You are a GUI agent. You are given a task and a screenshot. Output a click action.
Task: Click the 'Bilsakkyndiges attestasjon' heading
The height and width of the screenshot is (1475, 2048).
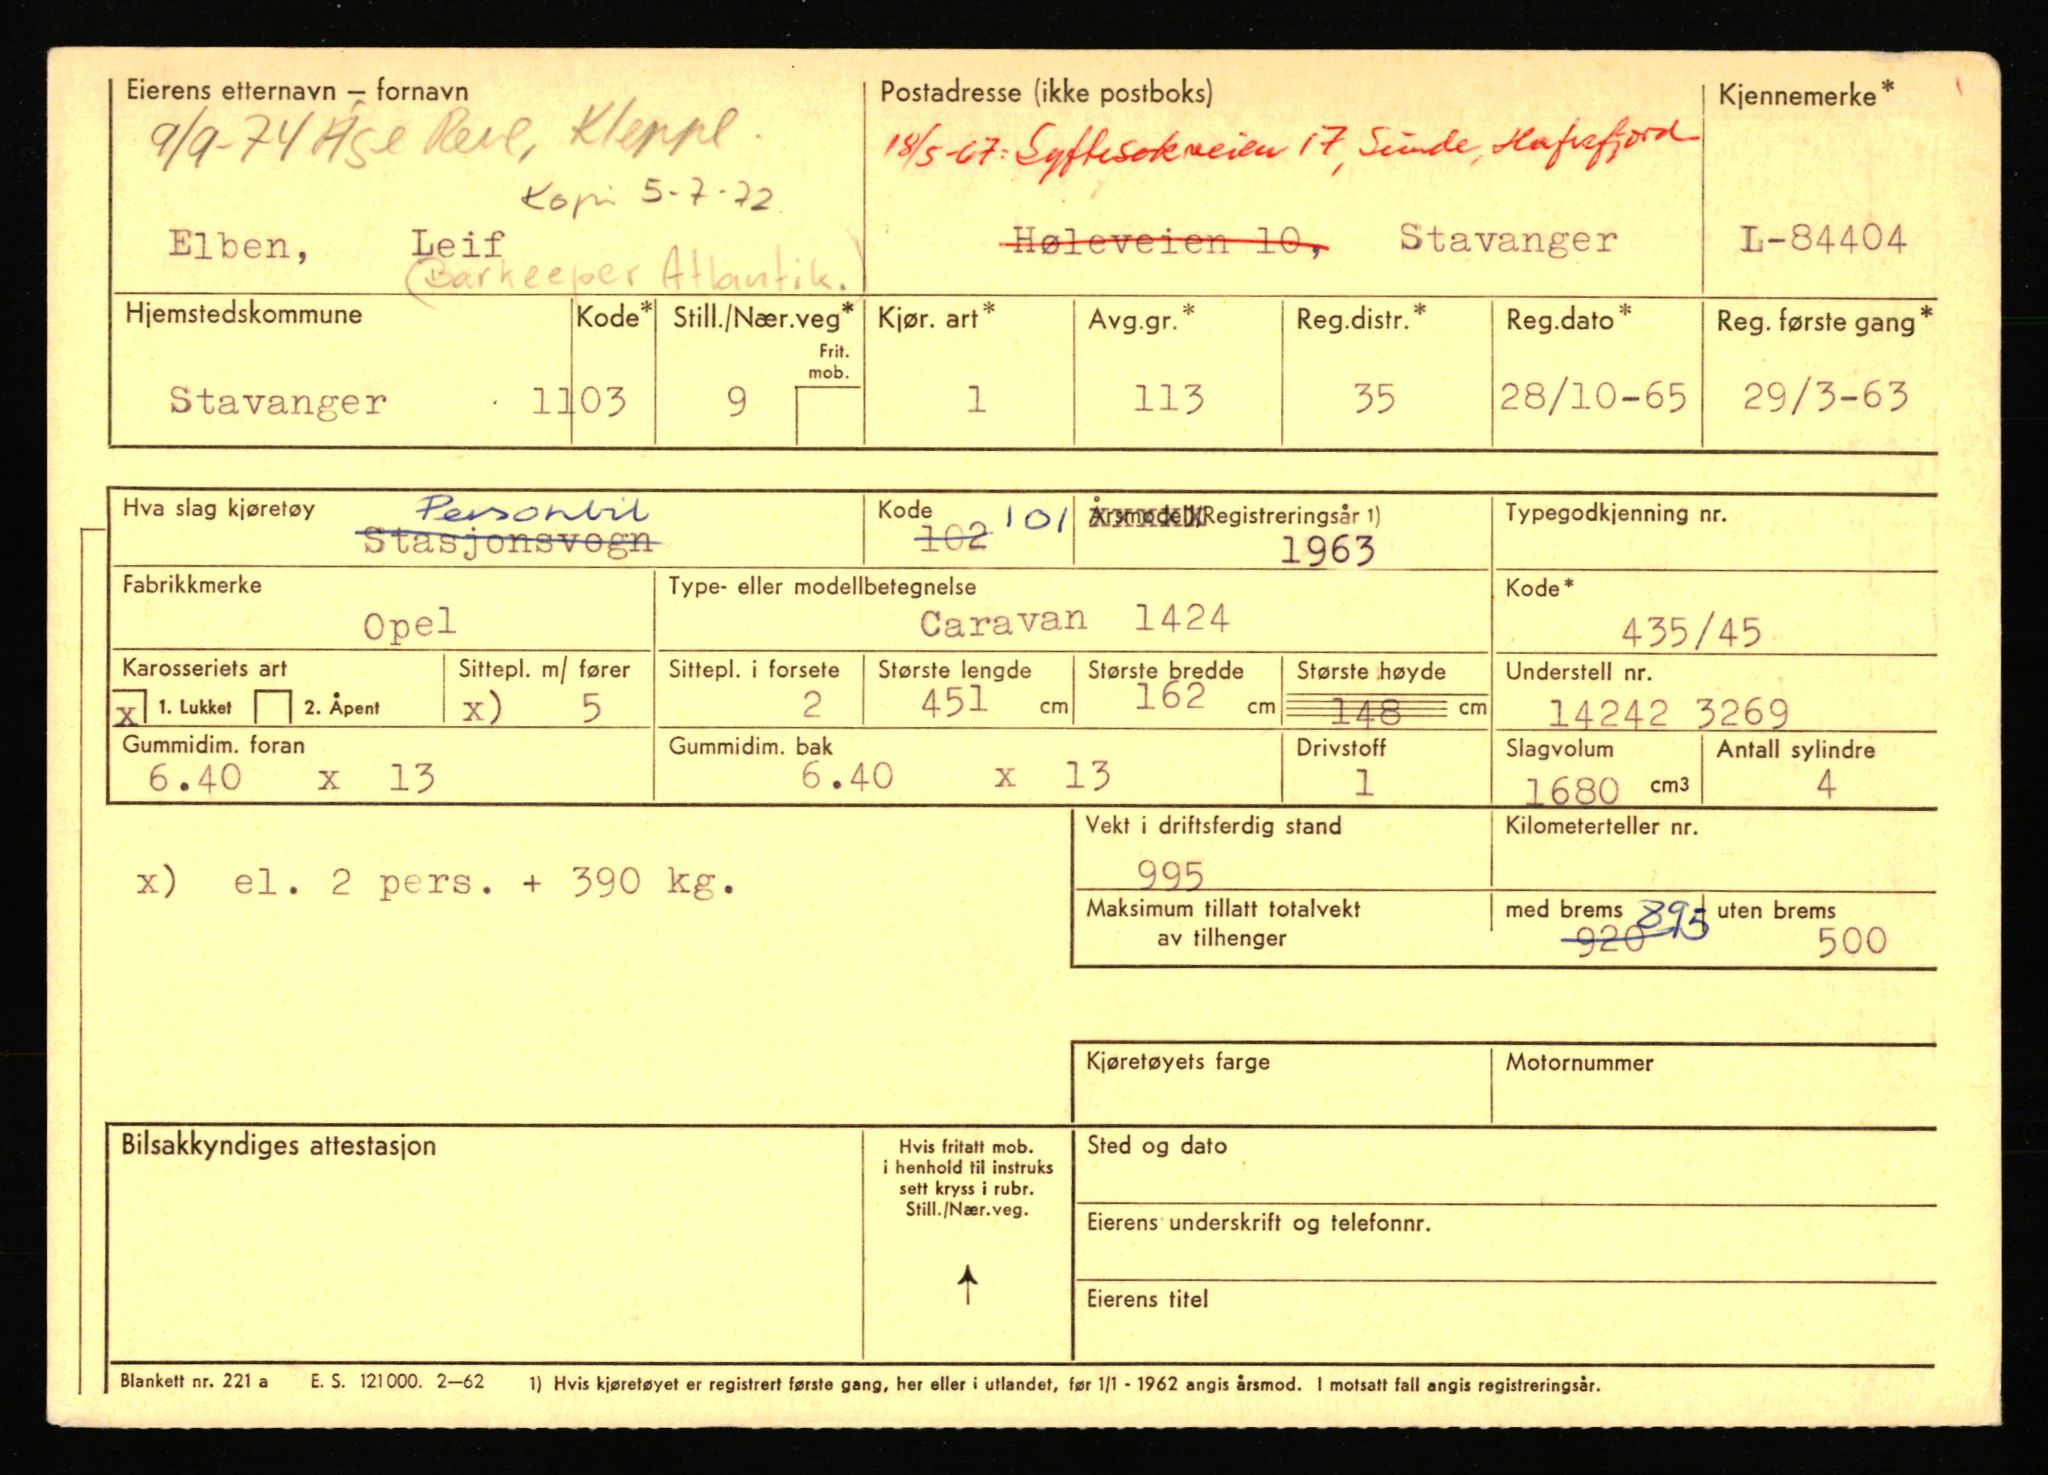point(279,1145)
